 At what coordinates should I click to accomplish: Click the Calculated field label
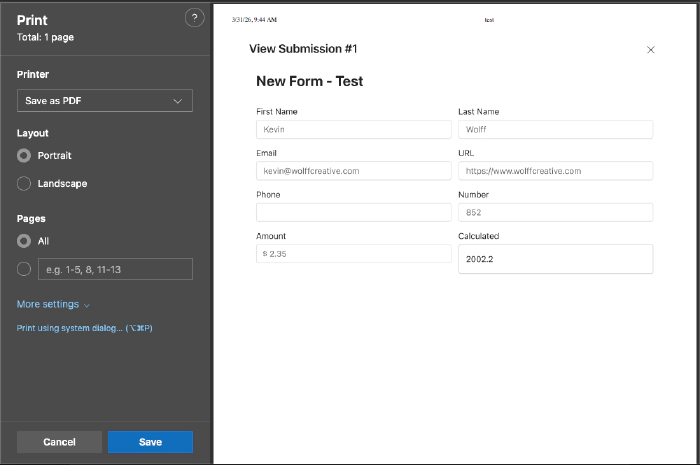(x=479, y=236)
